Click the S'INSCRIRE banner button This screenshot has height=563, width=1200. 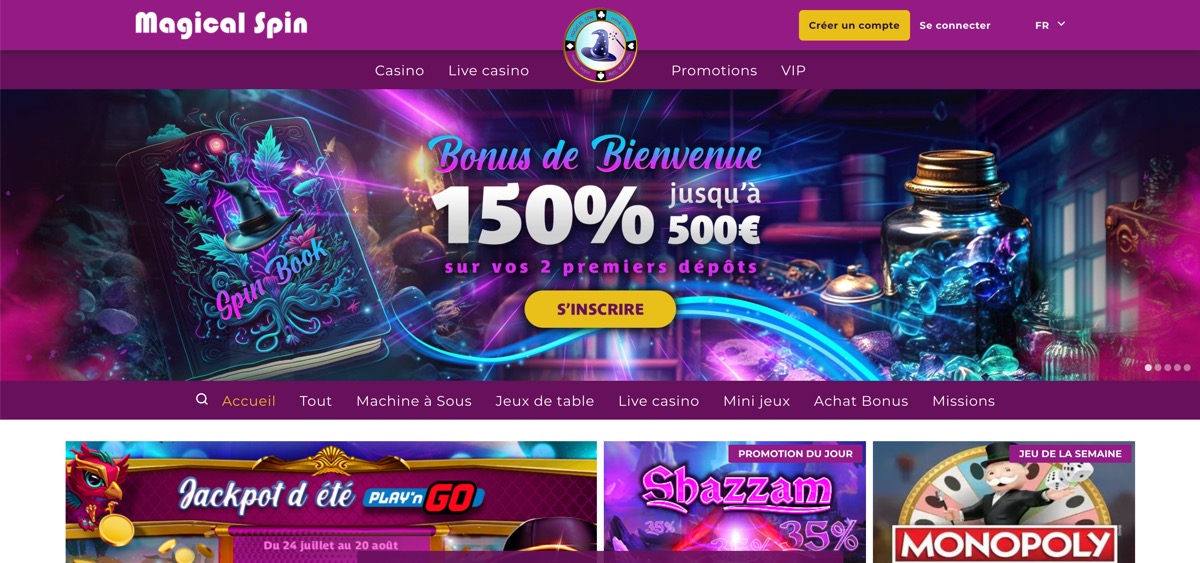(600, 309)
